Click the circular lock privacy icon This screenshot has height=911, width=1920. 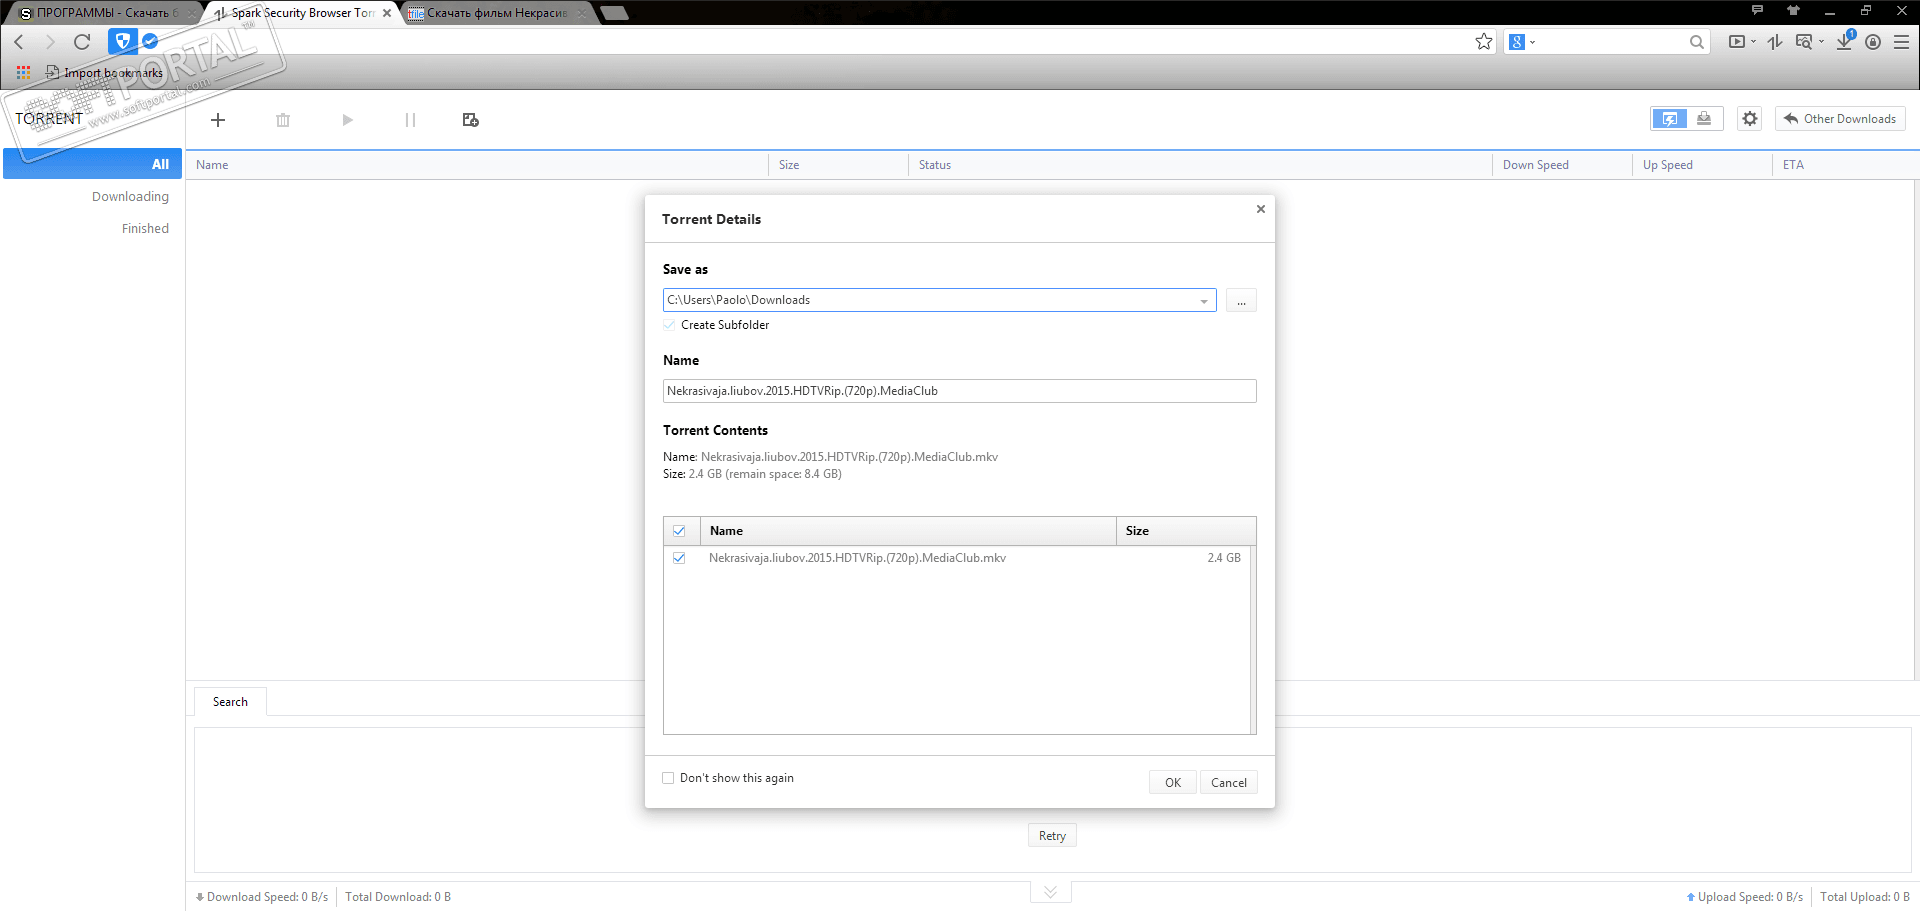(x=1873, y=42)
